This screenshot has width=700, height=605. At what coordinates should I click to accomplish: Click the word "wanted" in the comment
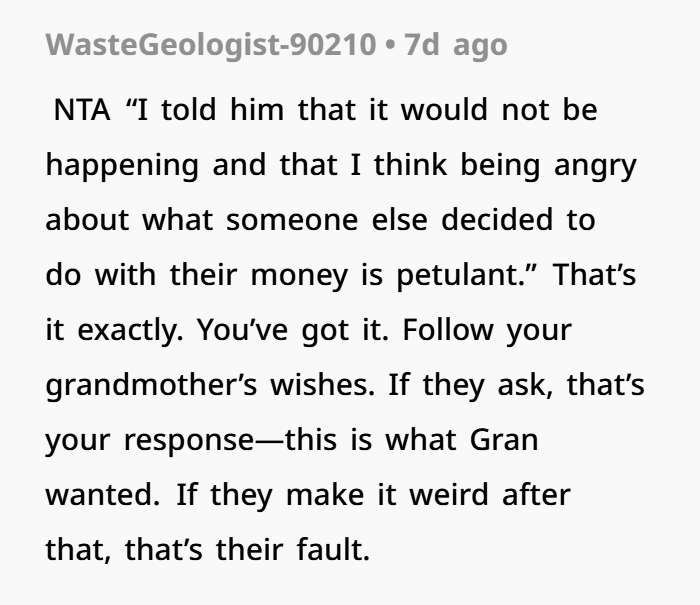(x=103, y=495)
